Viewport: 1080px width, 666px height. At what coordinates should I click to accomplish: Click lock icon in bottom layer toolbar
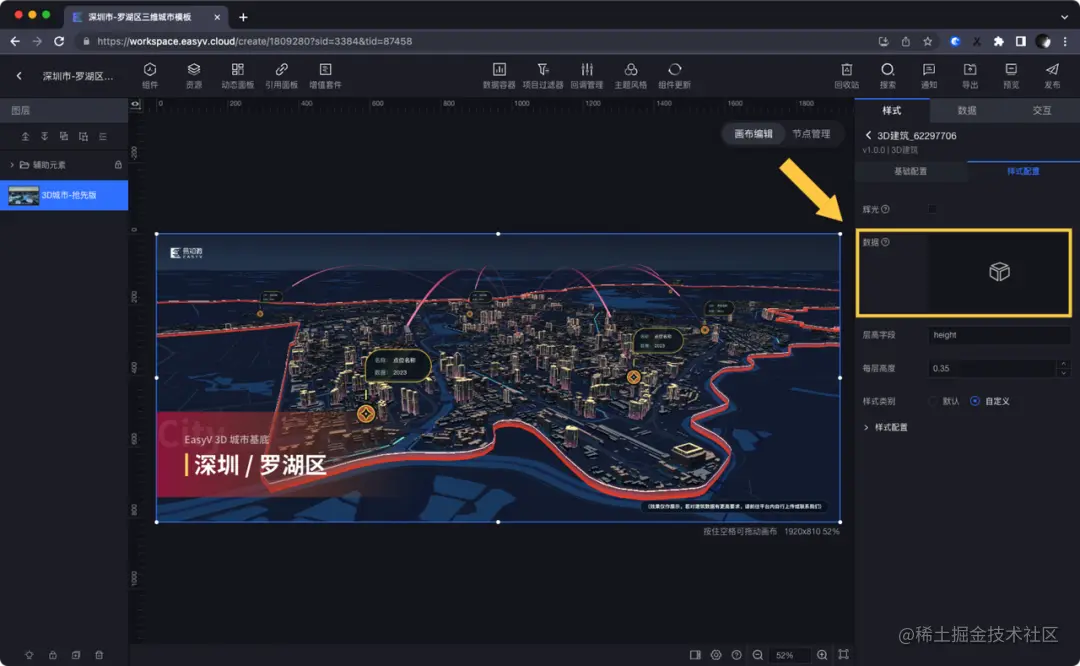point(52,655)
